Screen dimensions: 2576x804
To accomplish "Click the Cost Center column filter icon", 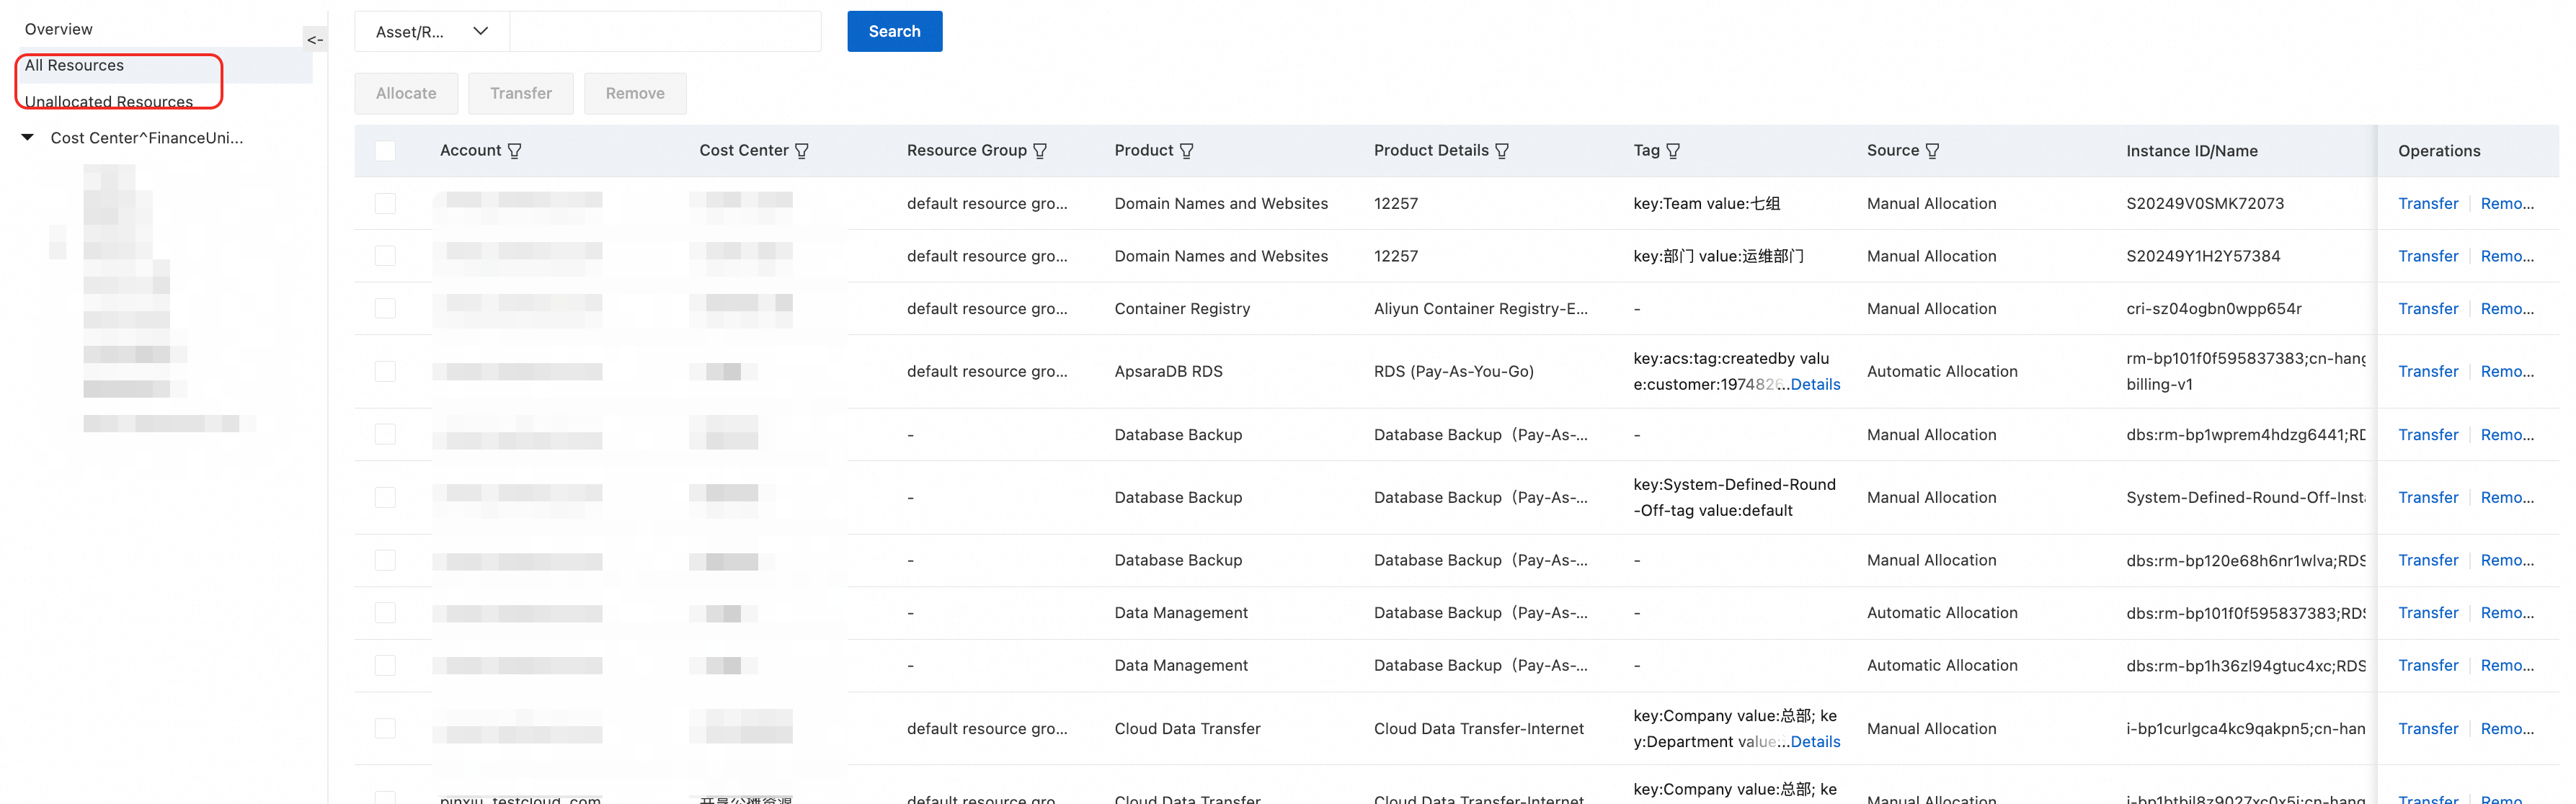I will [x=801, y=151].
